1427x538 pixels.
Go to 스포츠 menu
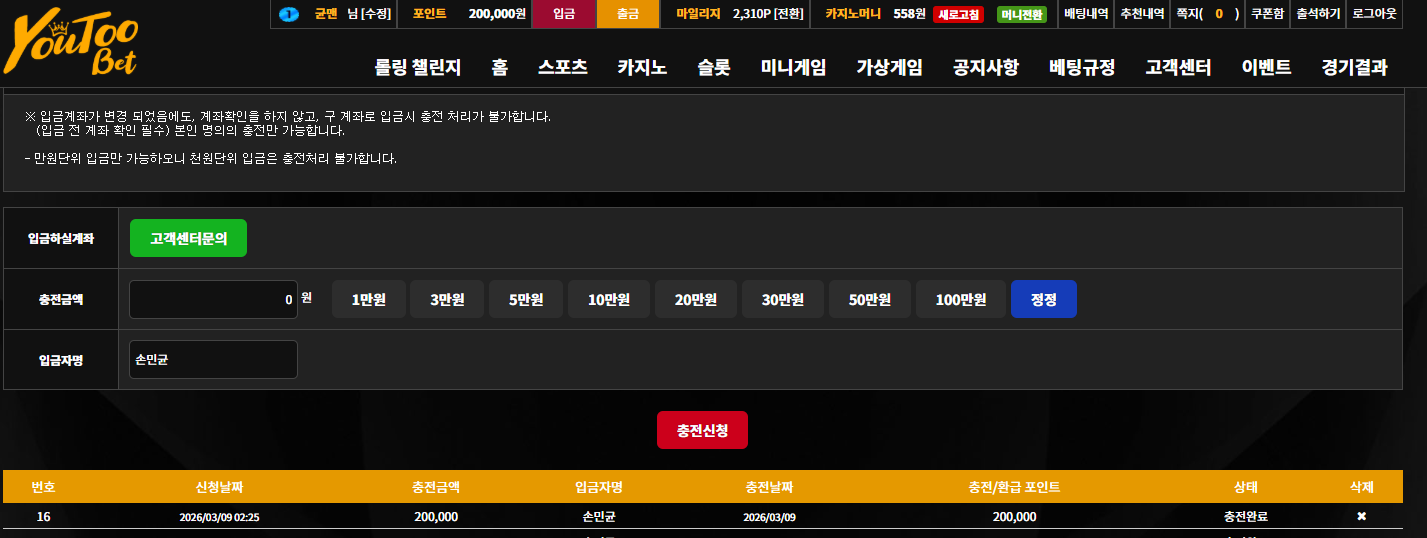point(562,67)
